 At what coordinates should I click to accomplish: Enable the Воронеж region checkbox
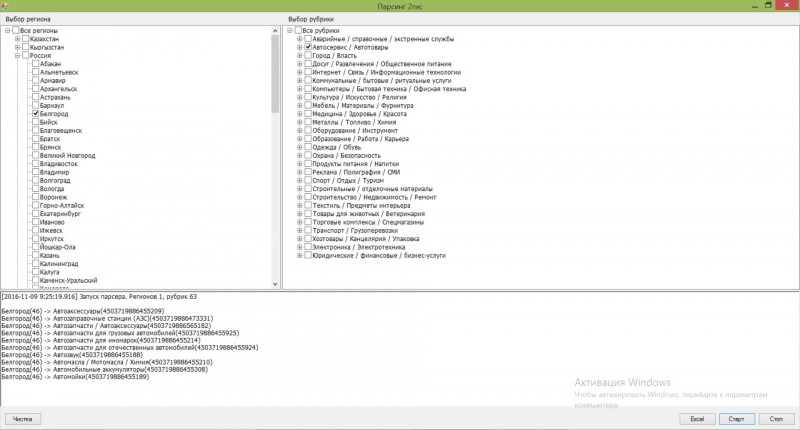coord(35,197)
